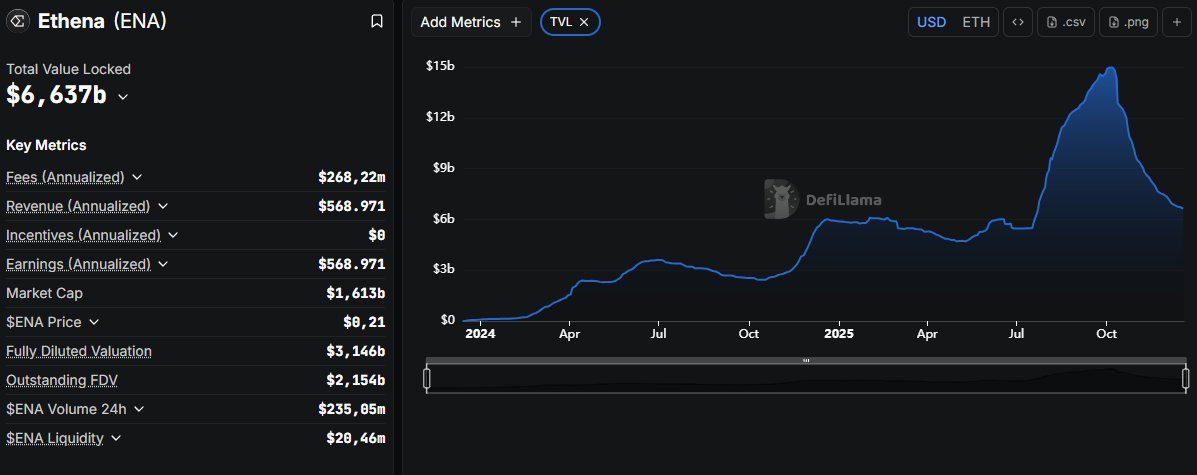Switch chart denomination to ETH
The height and width of the screenshot is (475, 1197).
[976, 22]
